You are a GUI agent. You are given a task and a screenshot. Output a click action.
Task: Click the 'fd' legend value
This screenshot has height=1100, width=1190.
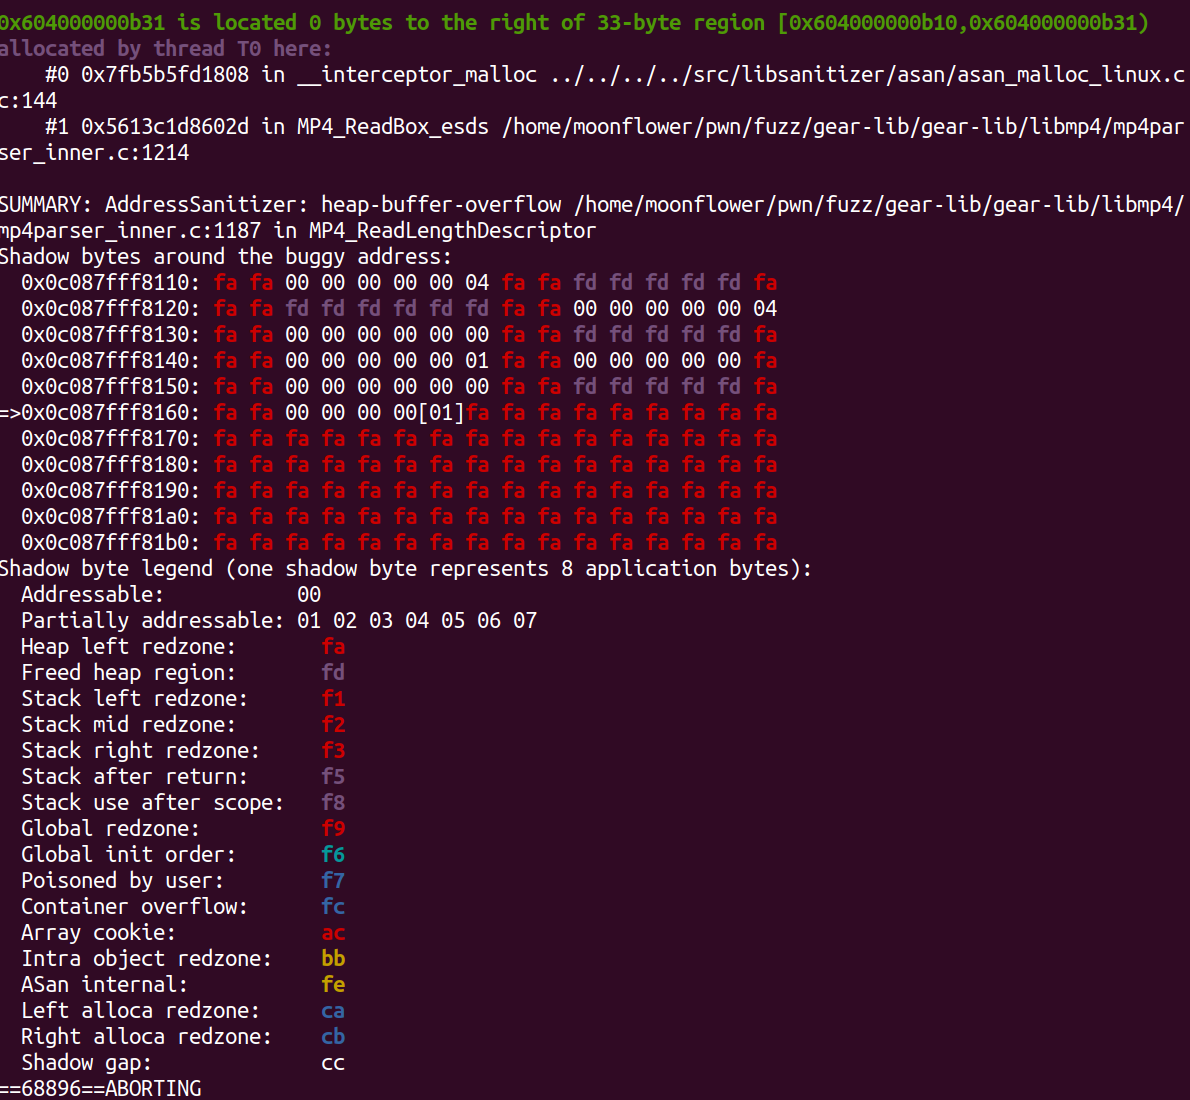tap(333, 673)
